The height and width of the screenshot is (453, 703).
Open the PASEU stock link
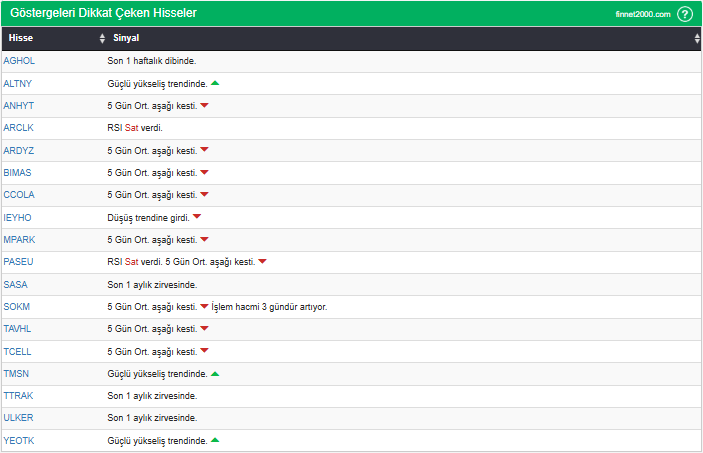click(18, 261)
